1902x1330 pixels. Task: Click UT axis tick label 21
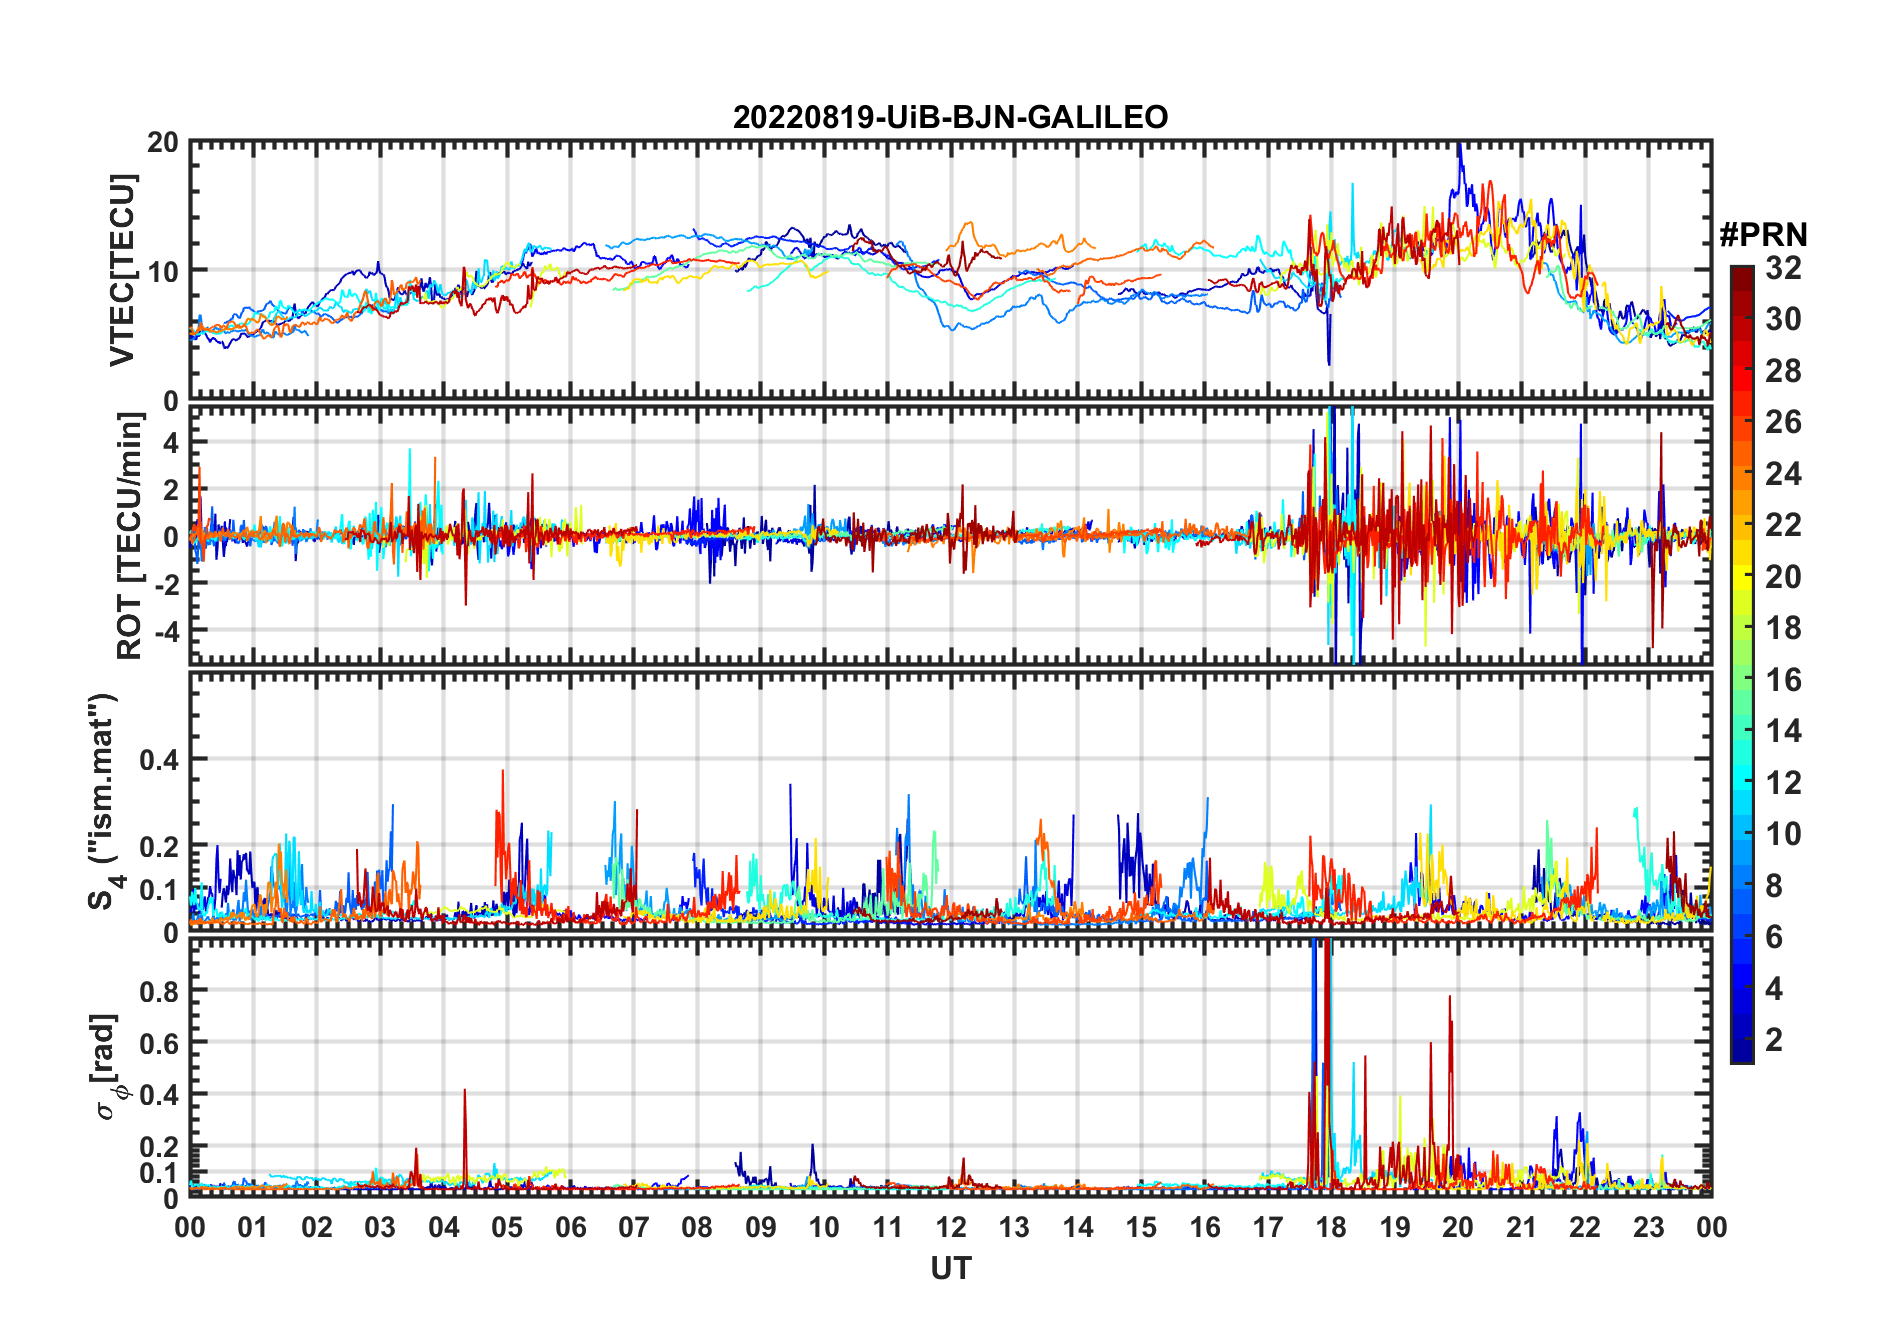pos(1521,1228)
